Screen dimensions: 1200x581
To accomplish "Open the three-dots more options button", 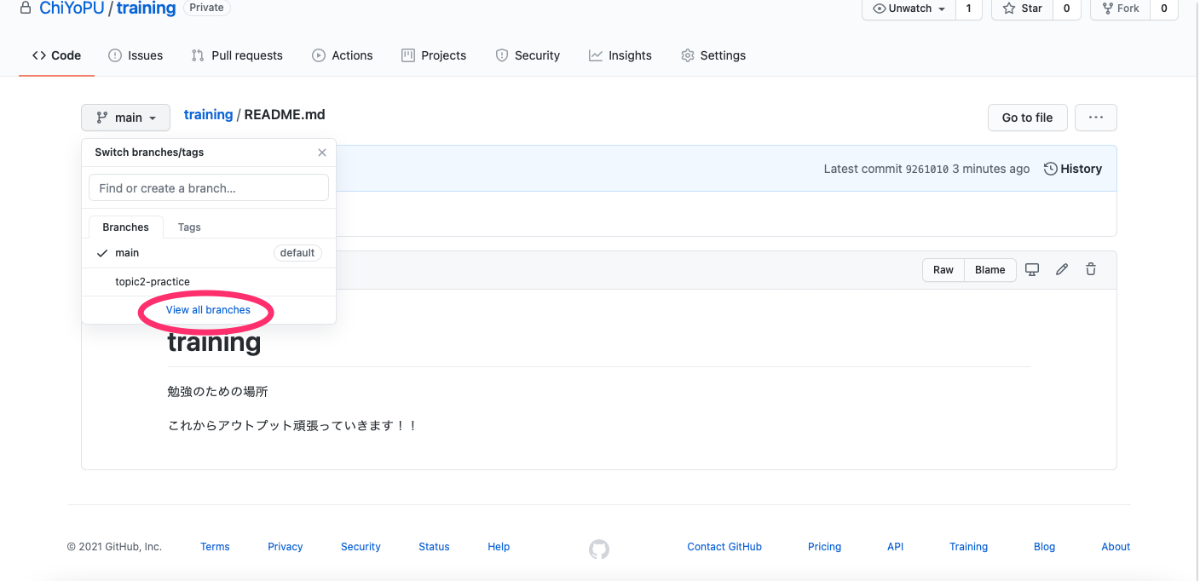I will (1096, 118).
